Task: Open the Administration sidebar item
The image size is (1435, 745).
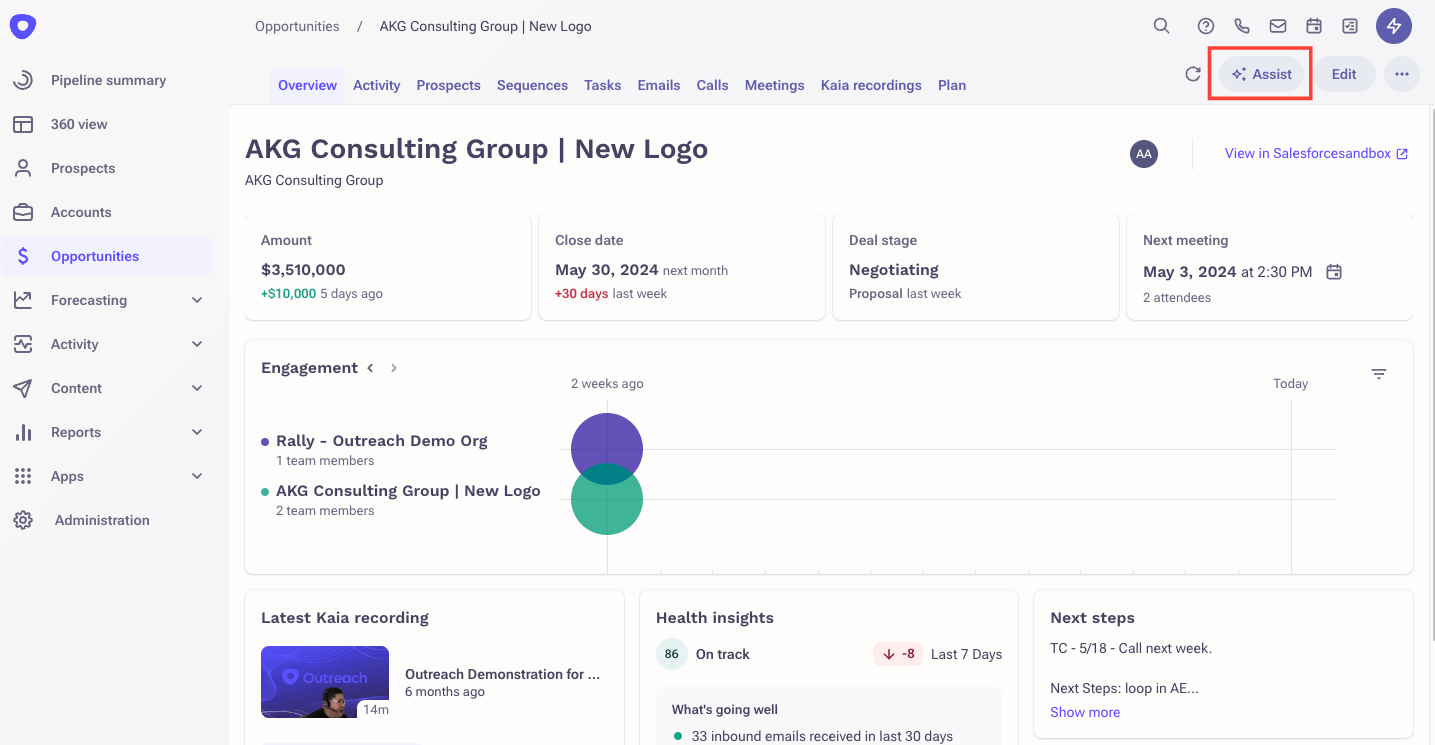Action: click(x=107, y=520)
